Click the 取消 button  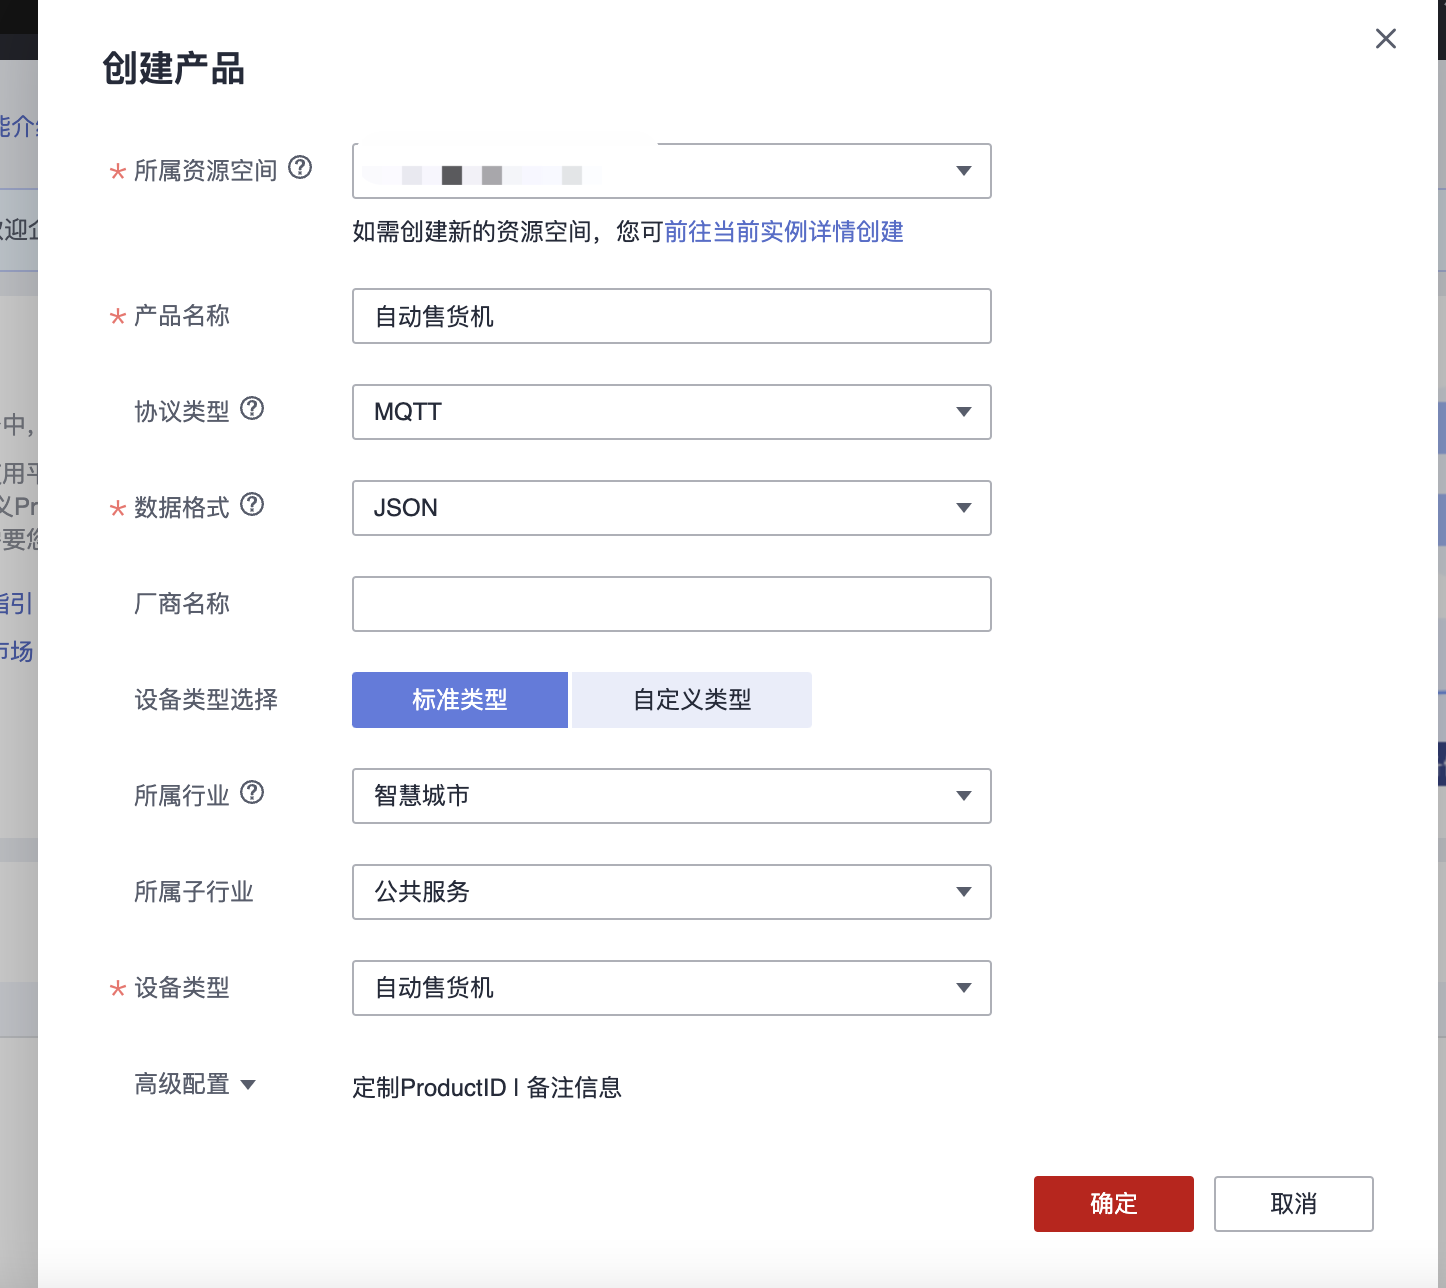(x=1293, y=1204)
